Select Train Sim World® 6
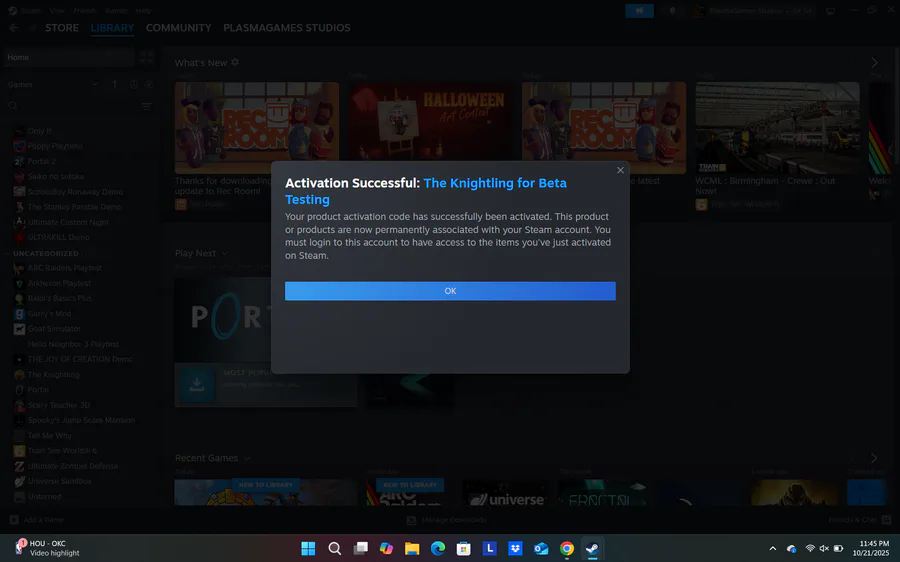This screenshot has width=900, height=562. (x=62, y=451)
